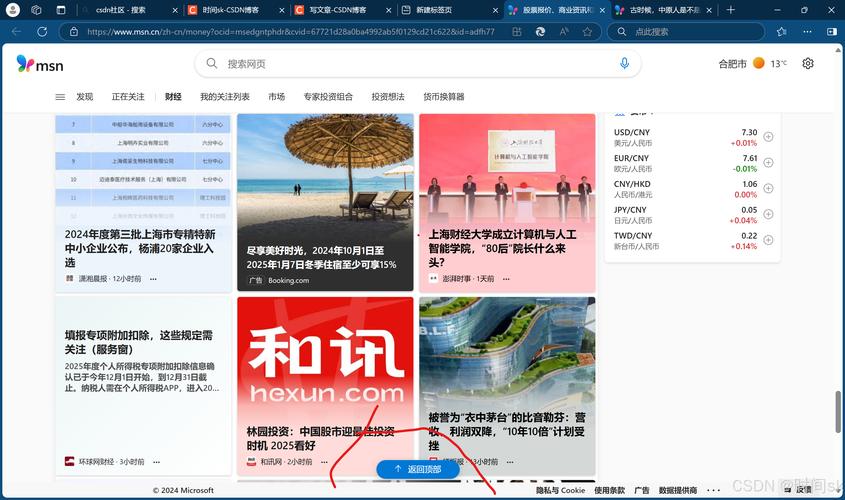Open more options on 澎湃时事 card

tap(506, 279)
